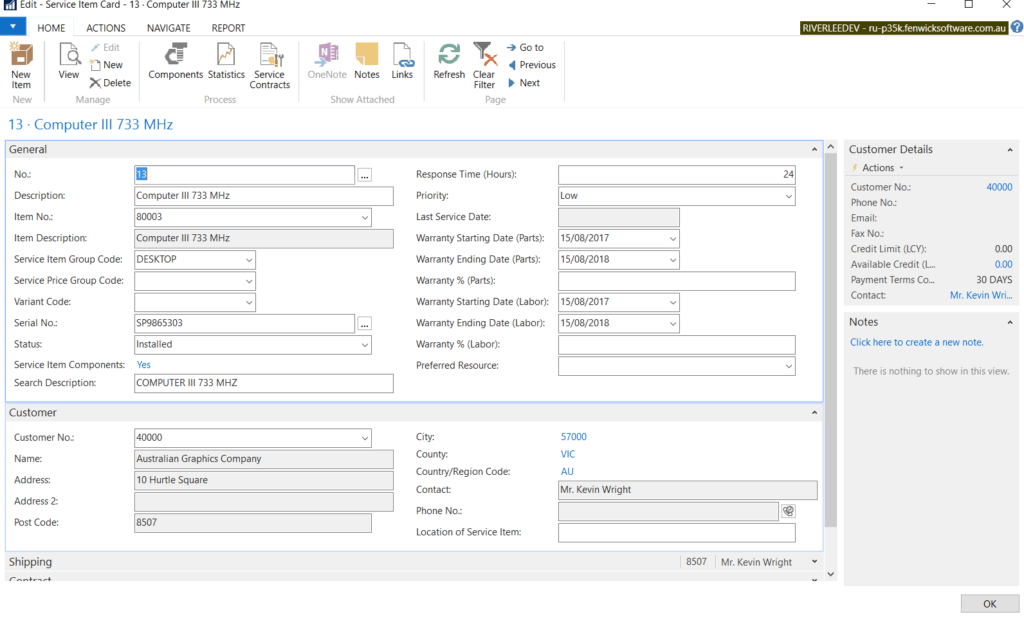Click the Serial No. assist-edit button
1024x619 pixels.
point(365,323)
